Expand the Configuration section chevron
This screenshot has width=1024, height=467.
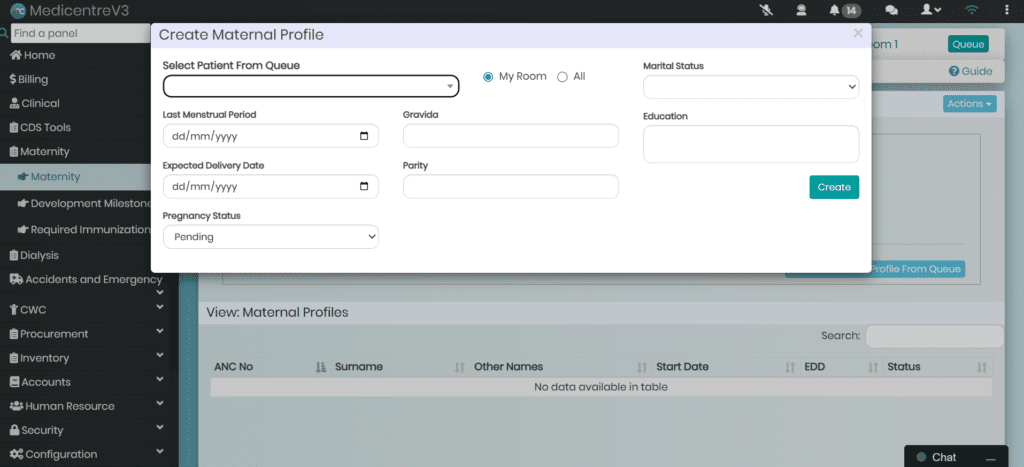pyautogui.click(x=160, y=453)
